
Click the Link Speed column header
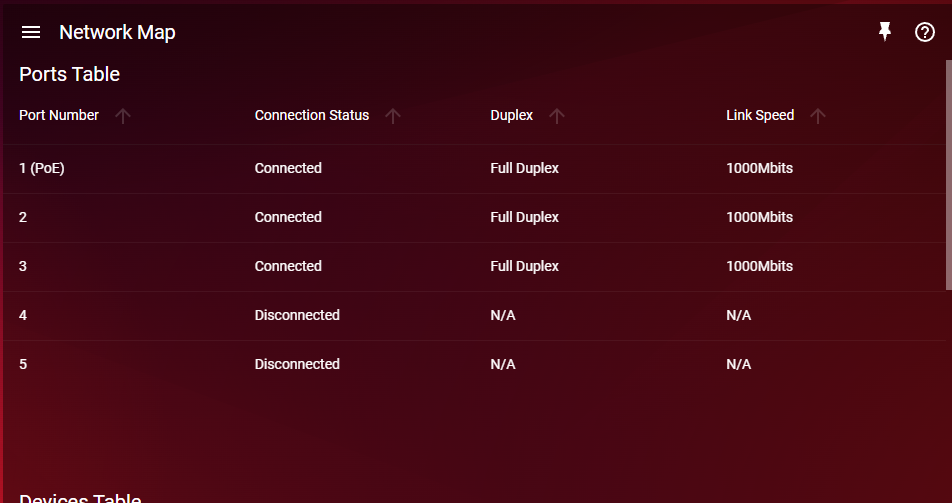[x=760, y=115]
